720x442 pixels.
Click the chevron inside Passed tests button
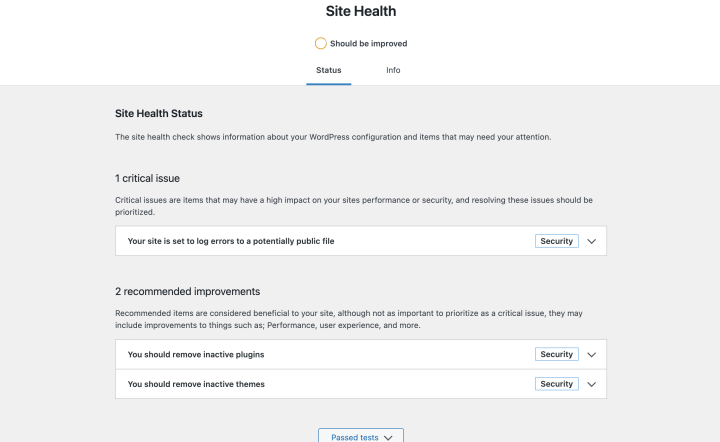coord(388,437)
